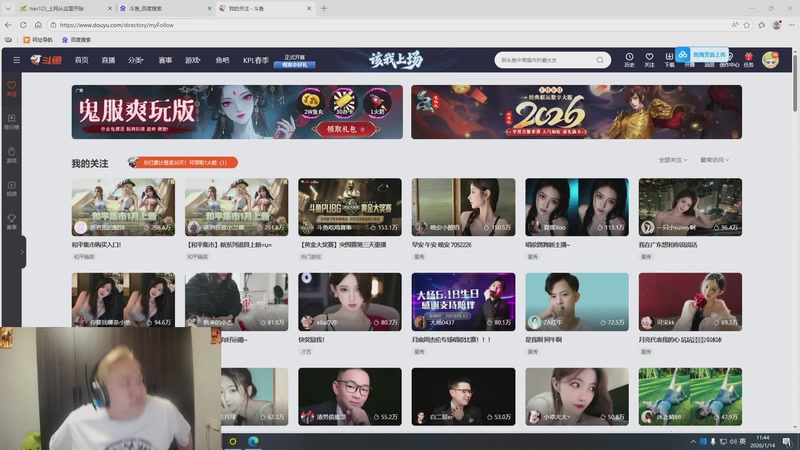Open stream thumbnail with 69.3万 views
800x450 pixels.
click(x=690, y=302)
